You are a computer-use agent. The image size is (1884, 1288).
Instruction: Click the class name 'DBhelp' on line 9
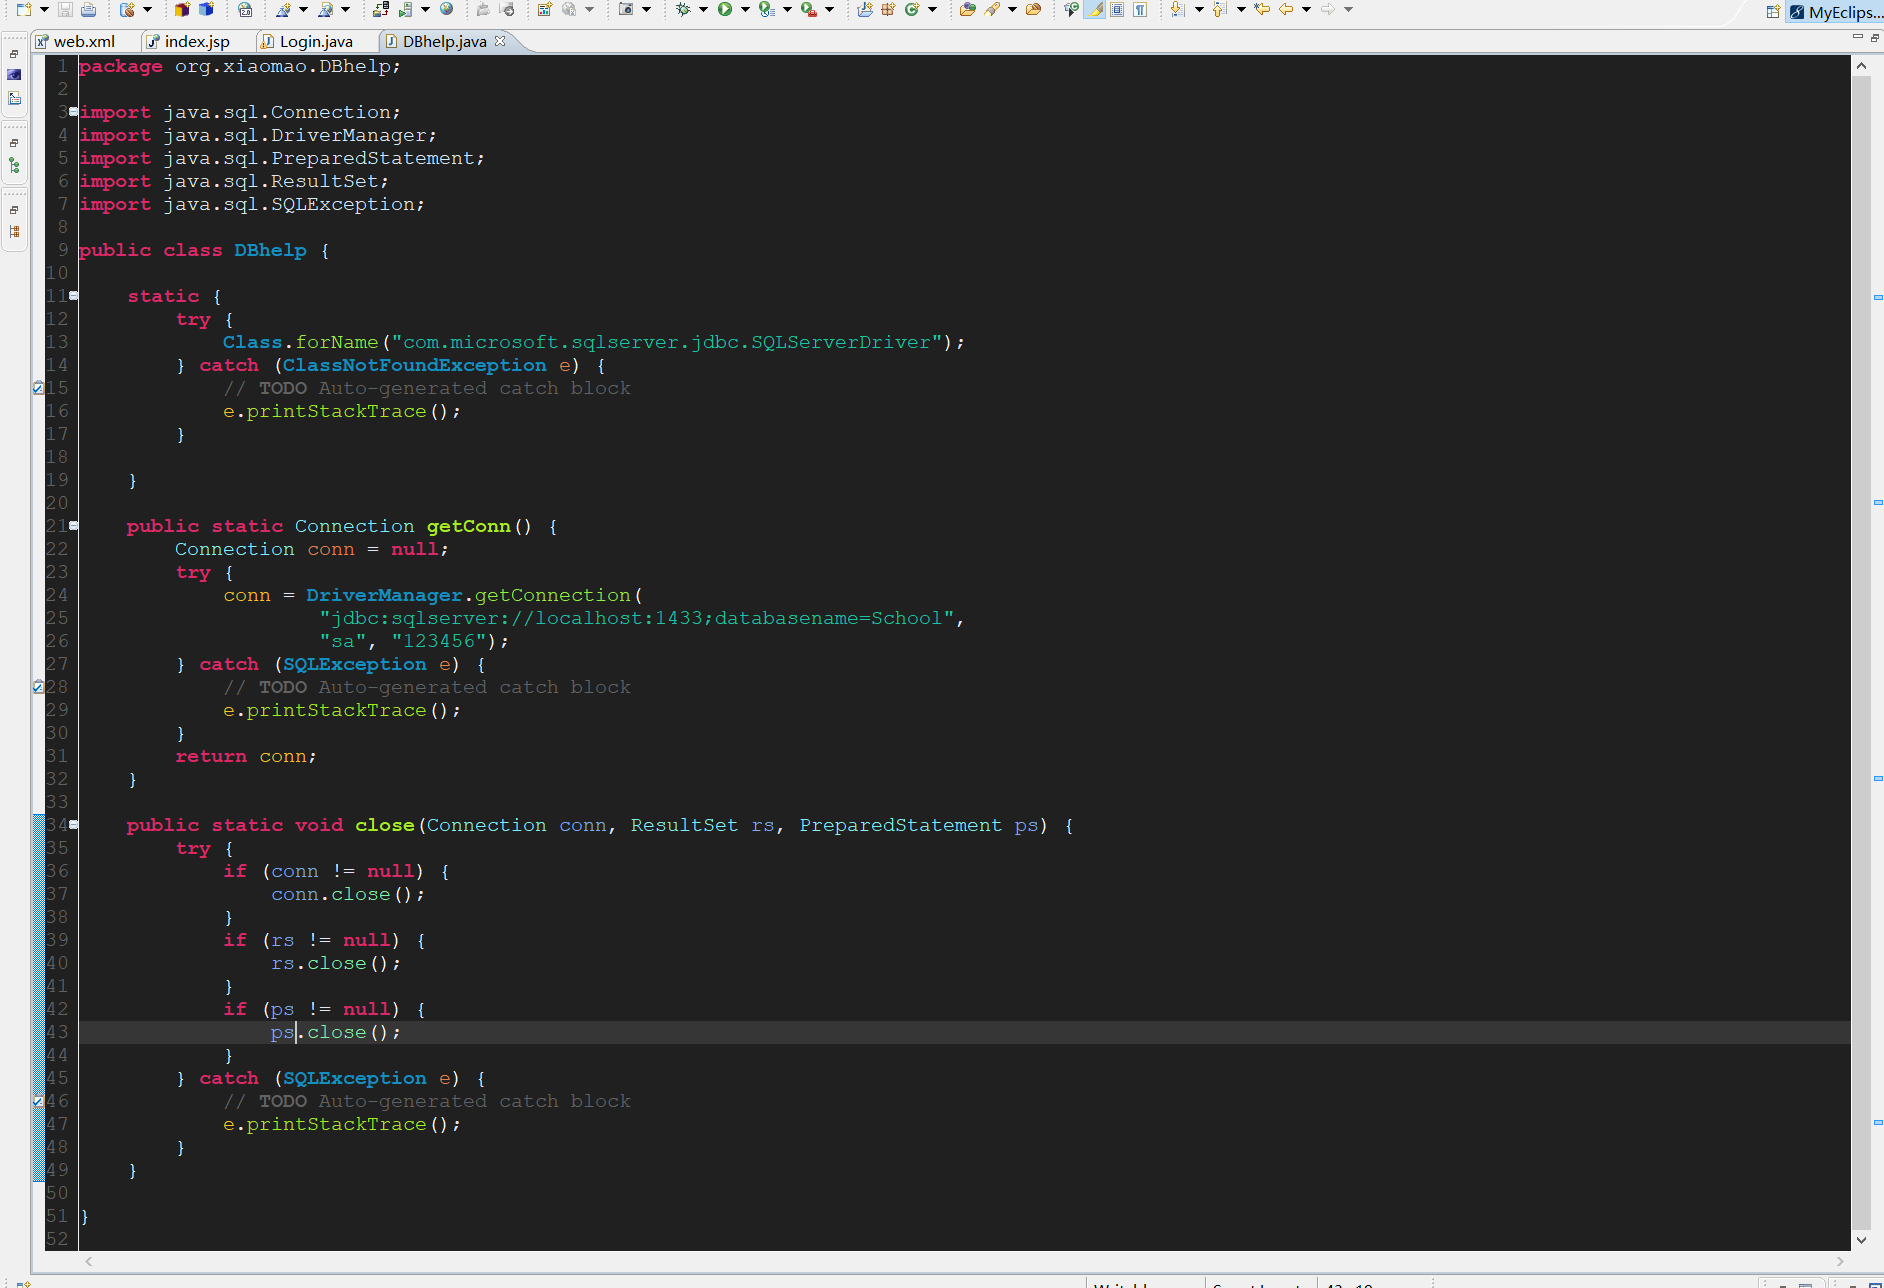[270, 250]
